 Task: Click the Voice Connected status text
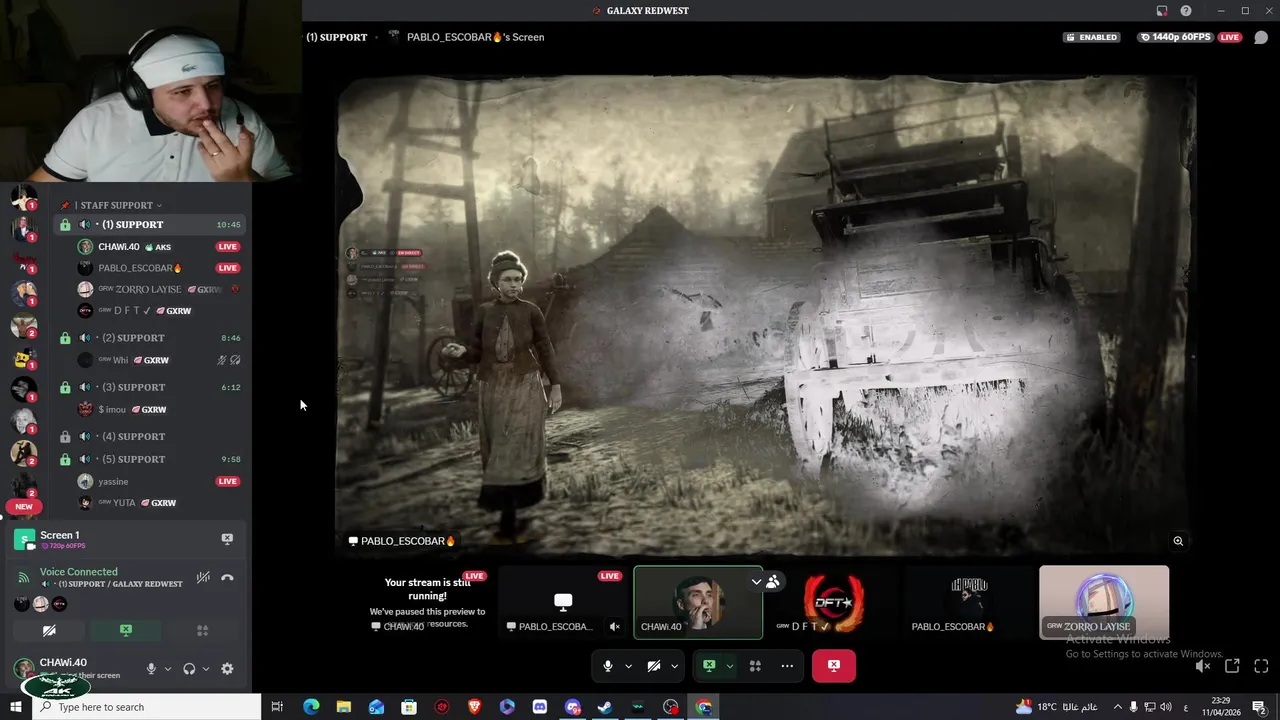79,572
